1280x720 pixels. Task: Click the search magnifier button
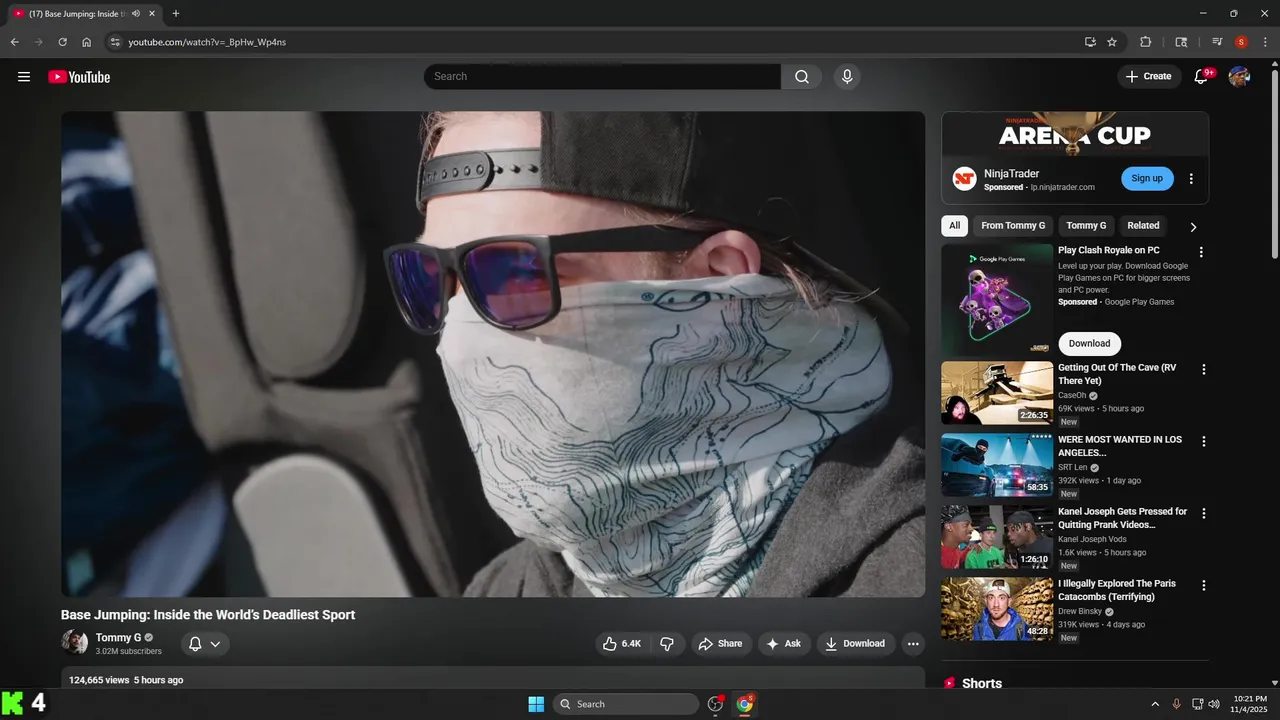click(802, 77)
